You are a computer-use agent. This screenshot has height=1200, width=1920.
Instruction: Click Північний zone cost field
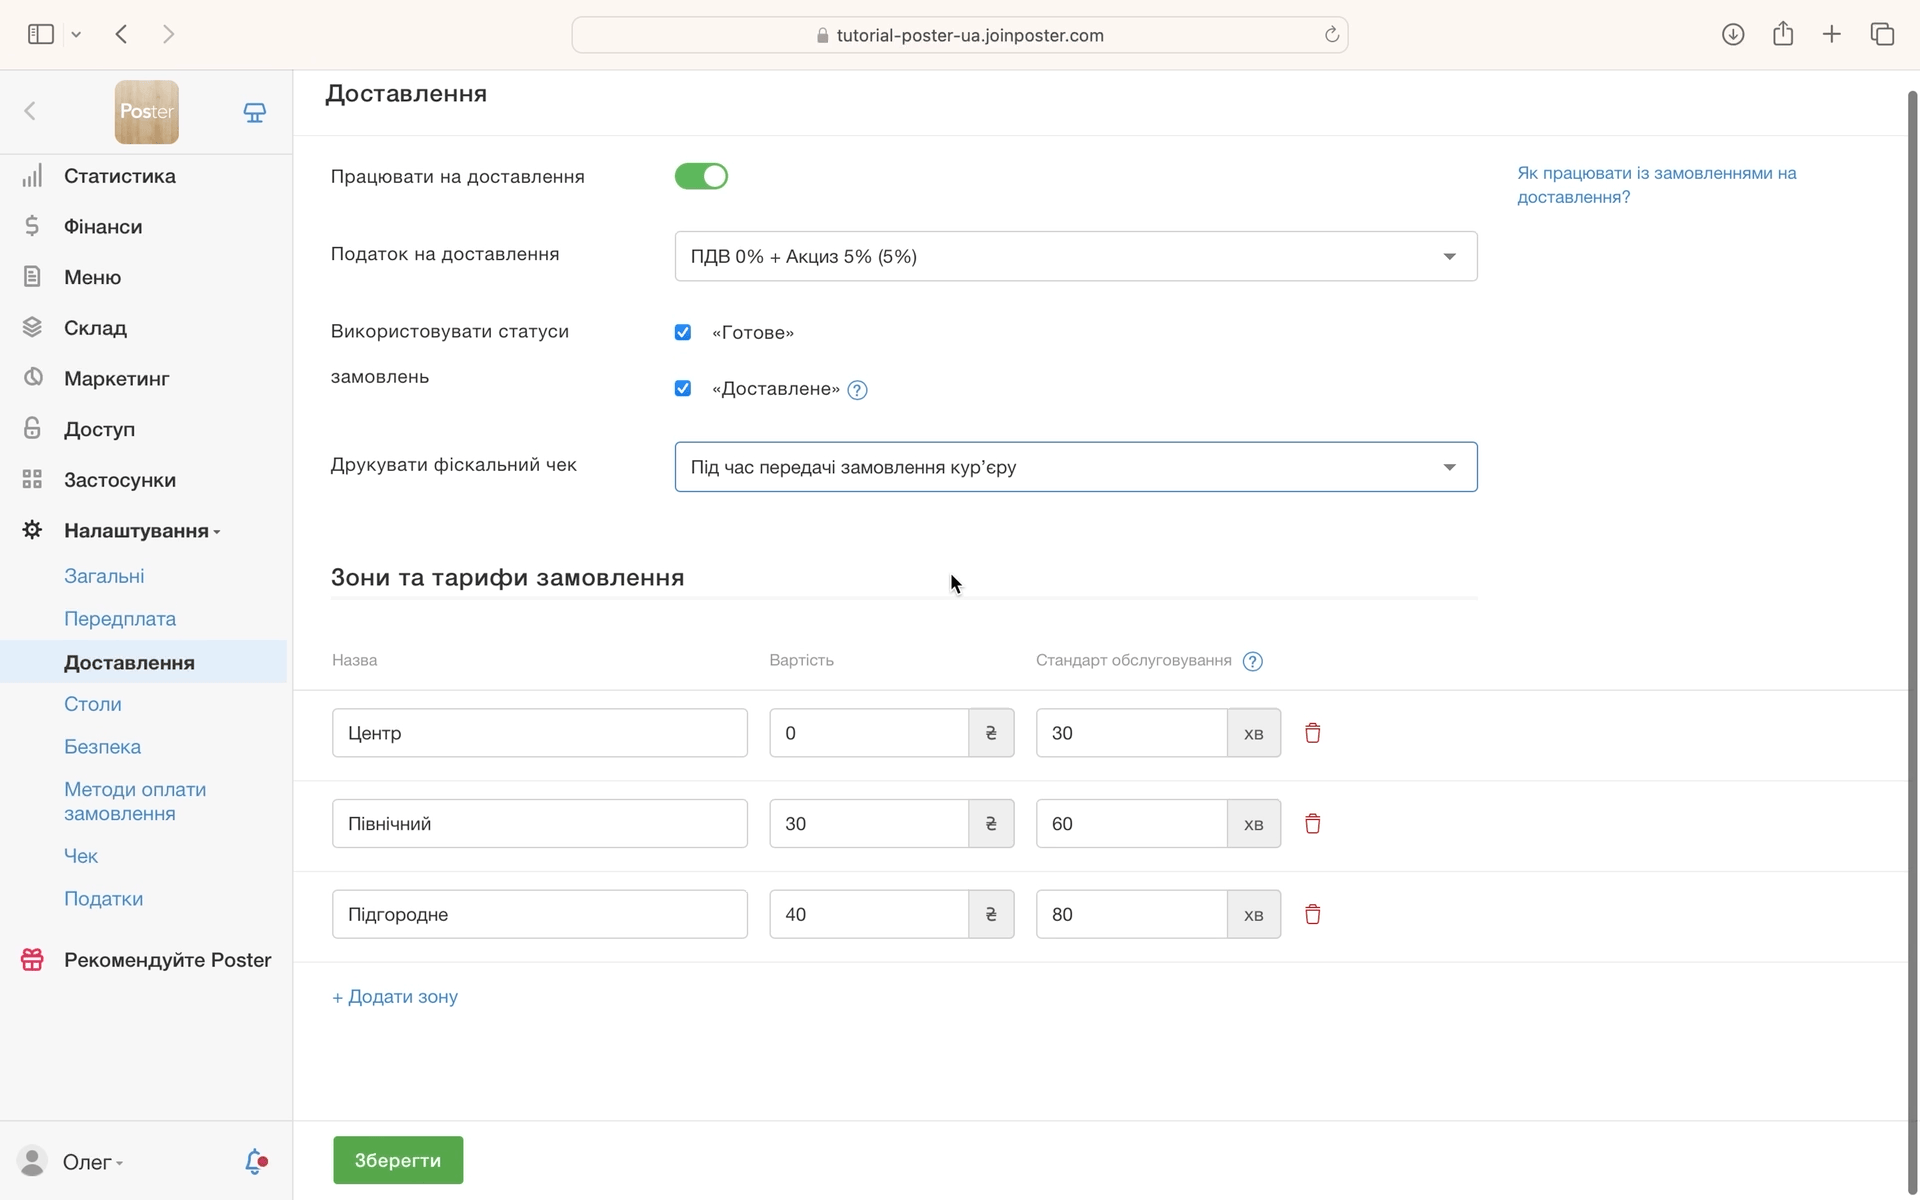pyautogui.click(x=868, y=824)
